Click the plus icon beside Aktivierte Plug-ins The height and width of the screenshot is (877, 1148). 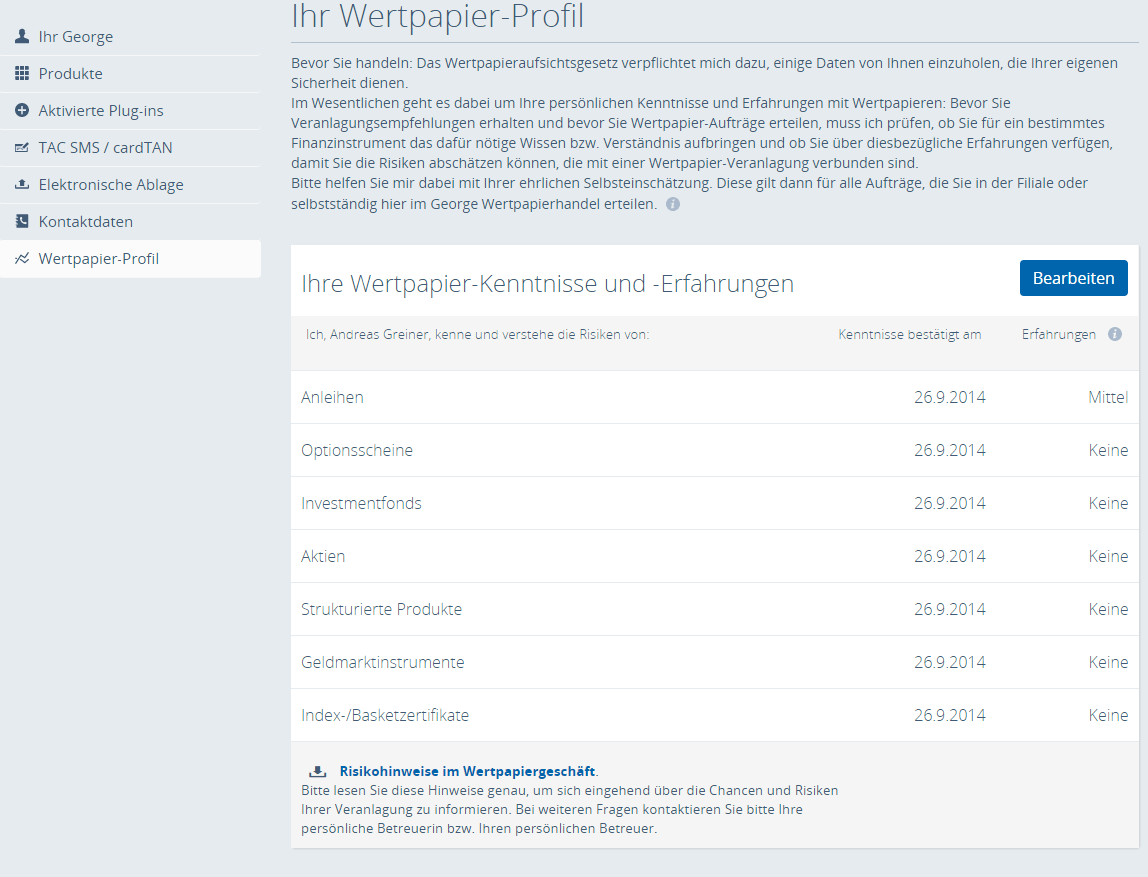(x=22, y=111)
